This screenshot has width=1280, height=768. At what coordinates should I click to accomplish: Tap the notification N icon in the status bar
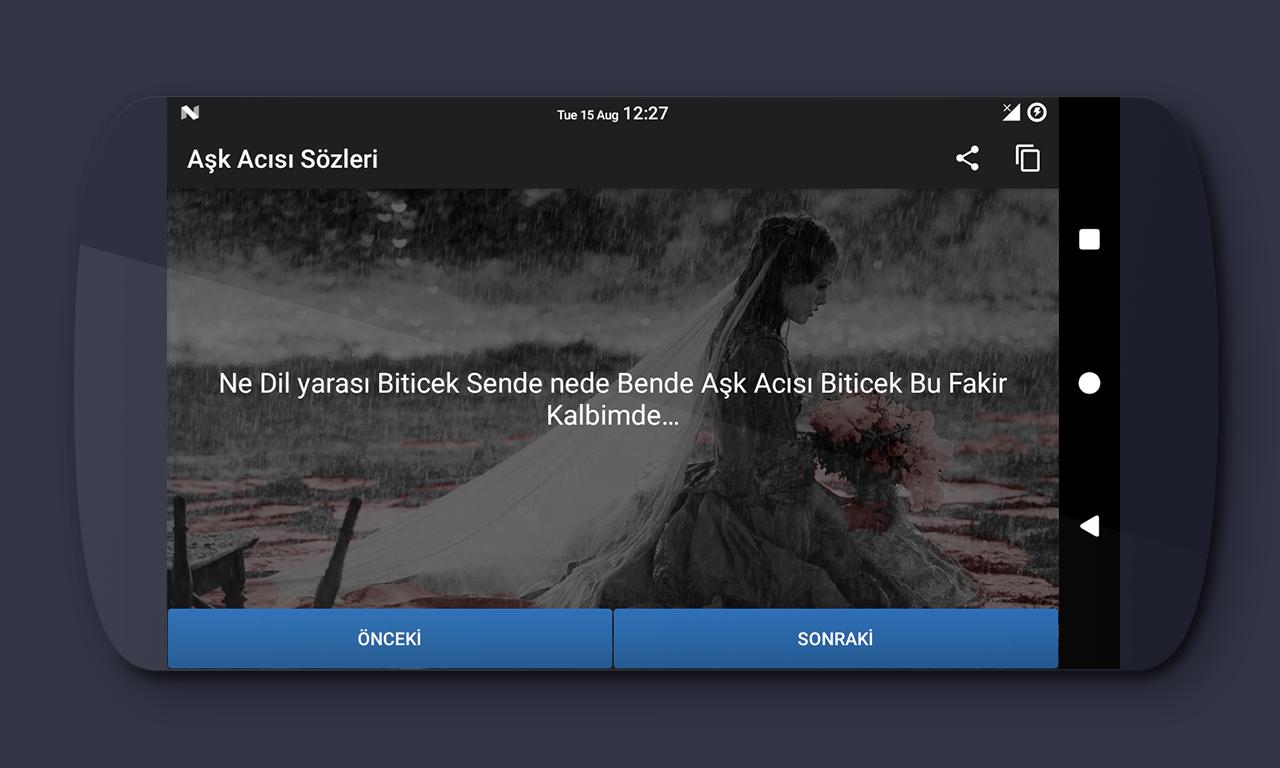tap(190, 113)
